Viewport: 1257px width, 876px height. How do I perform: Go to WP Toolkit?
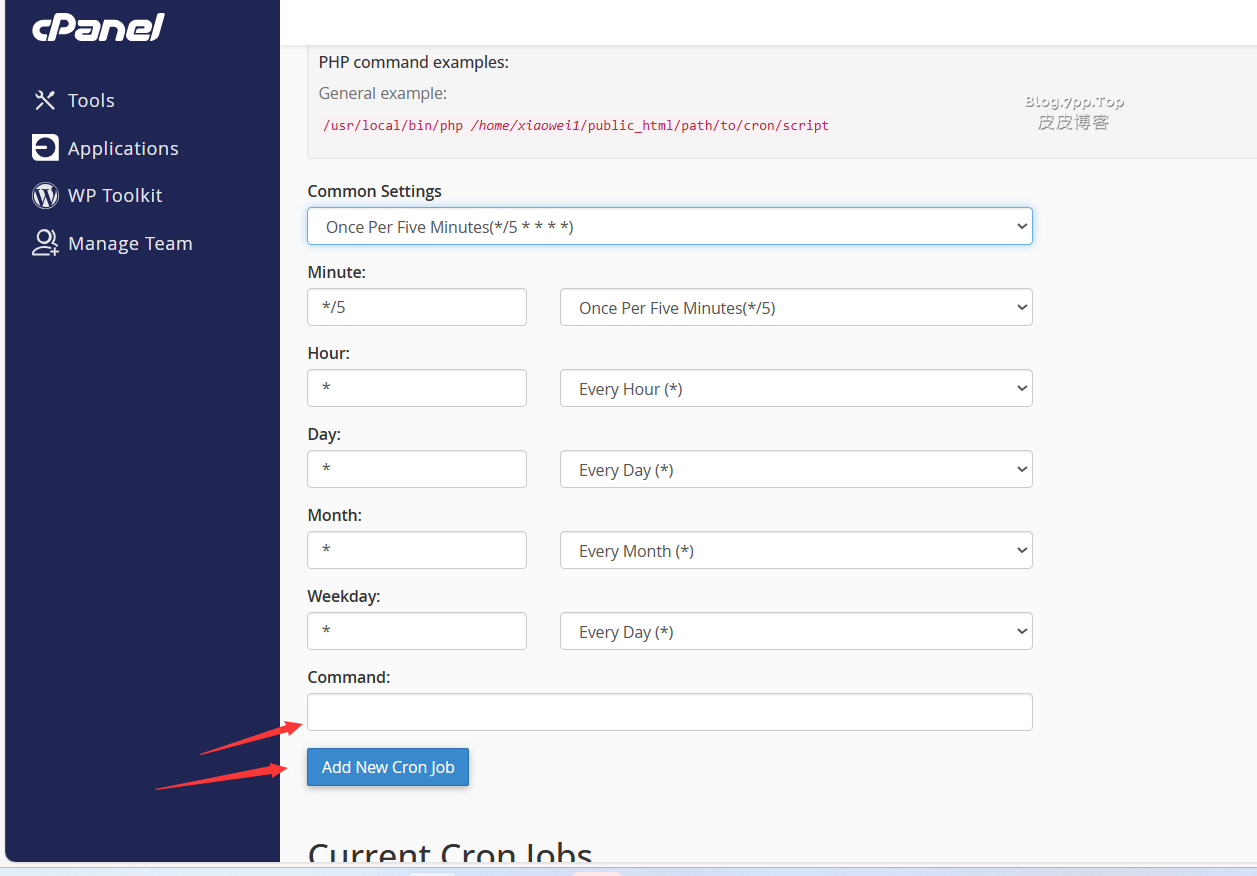pos(115,196)
